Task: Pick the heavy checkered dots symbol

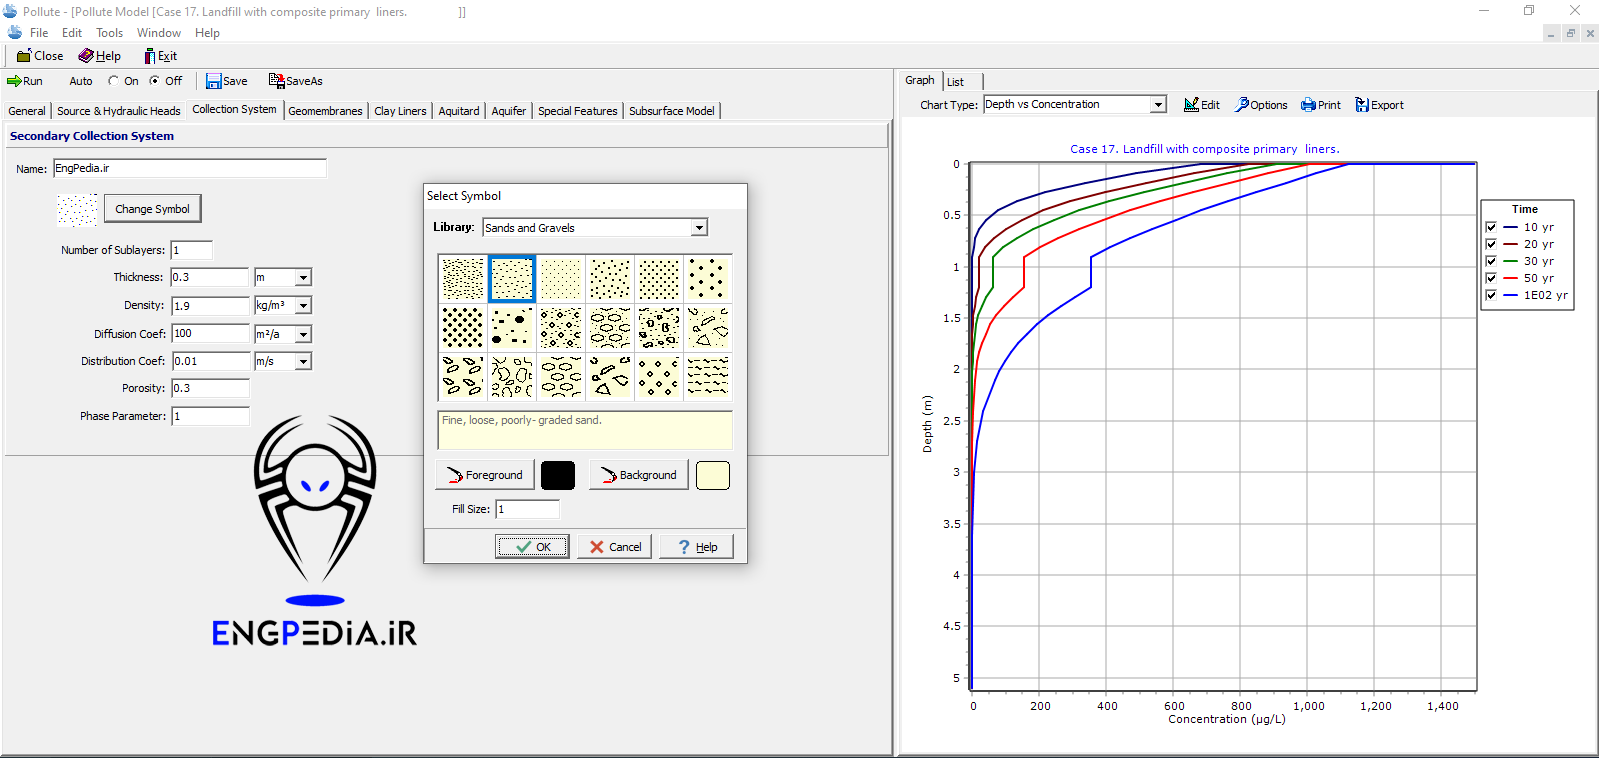Action: (x=463, y=328)
